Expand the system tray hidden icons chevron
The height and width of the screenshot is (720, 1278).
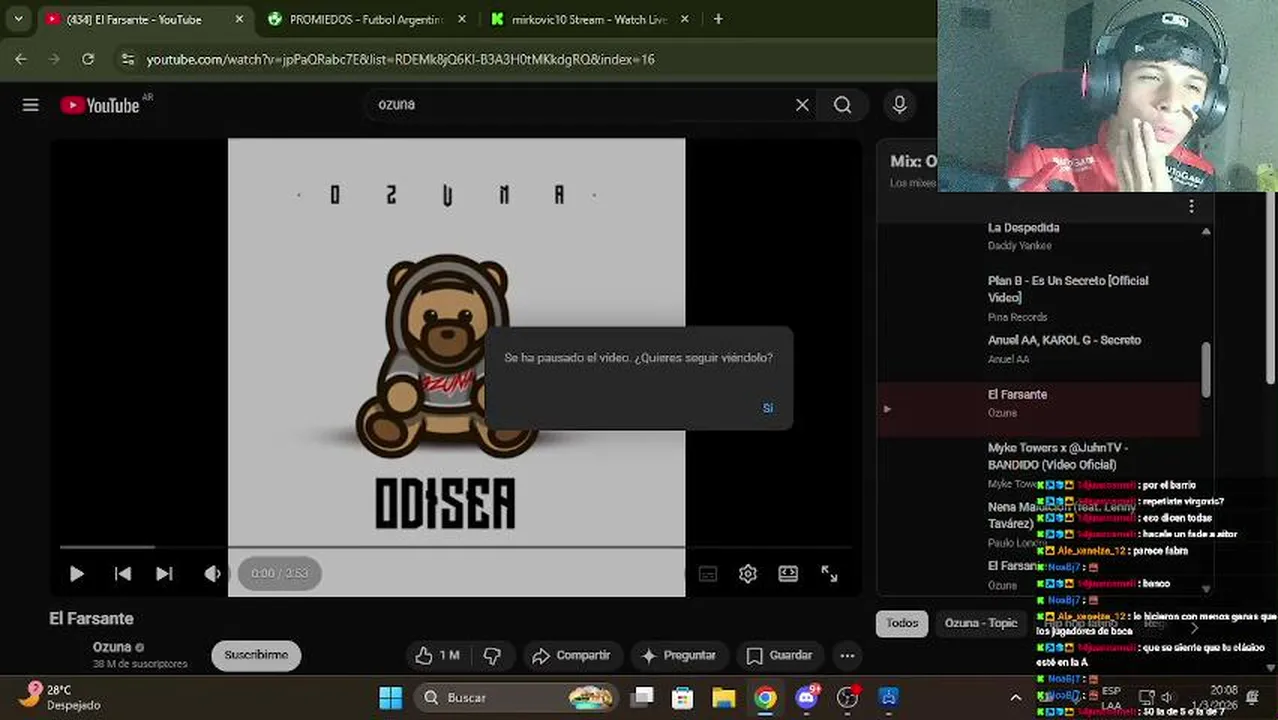pyautogui.click(x=1016, y=698)
